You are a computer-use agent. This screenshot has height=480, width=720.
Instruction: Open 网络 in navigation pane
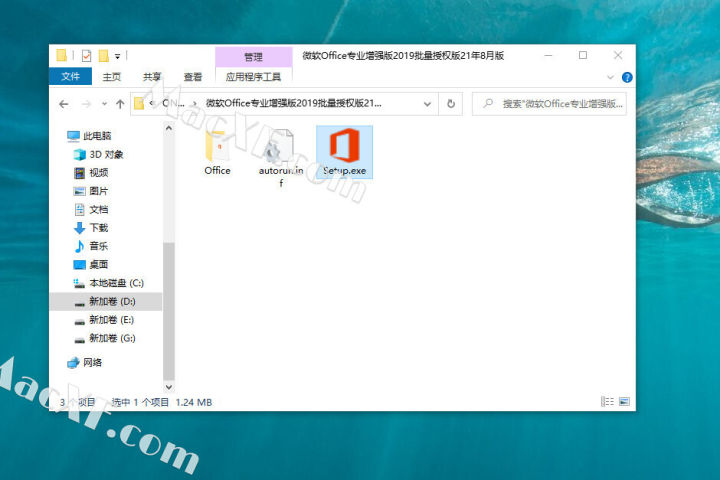(x=84, y=362)
